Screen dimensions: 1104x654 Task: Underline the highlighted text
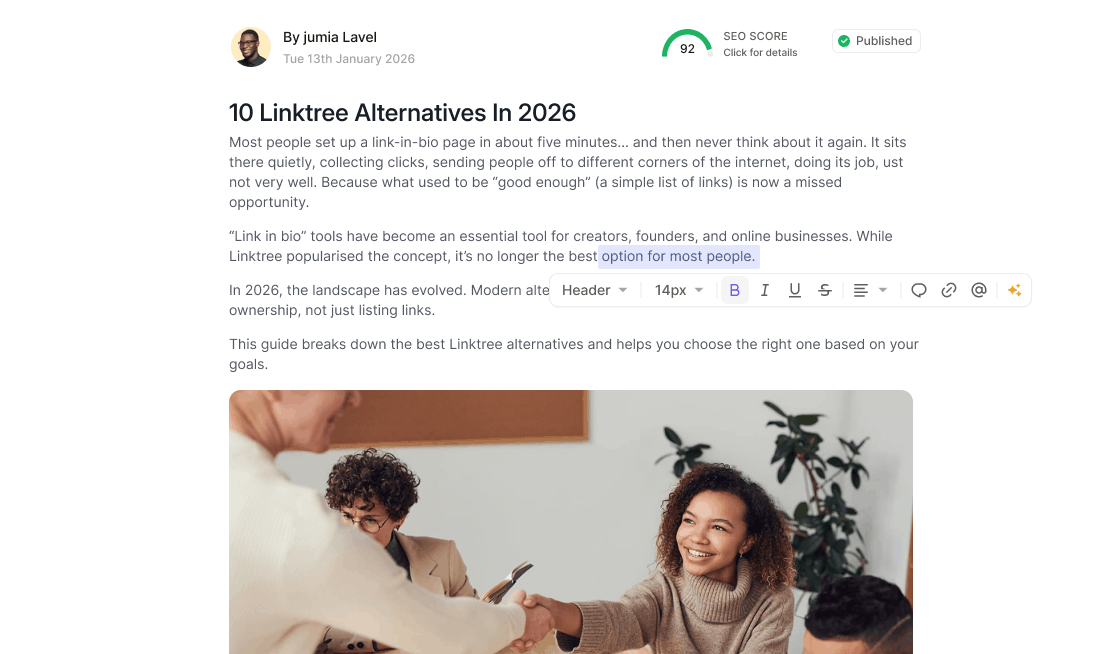tap(795, 290)
